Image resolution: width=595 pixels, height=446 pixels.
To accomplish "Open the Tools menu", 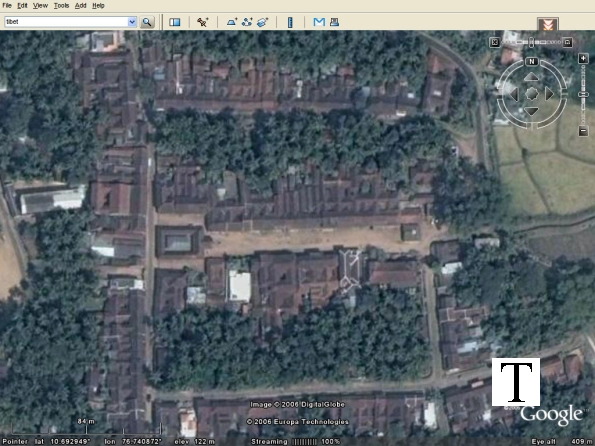I will click(61, 6).
